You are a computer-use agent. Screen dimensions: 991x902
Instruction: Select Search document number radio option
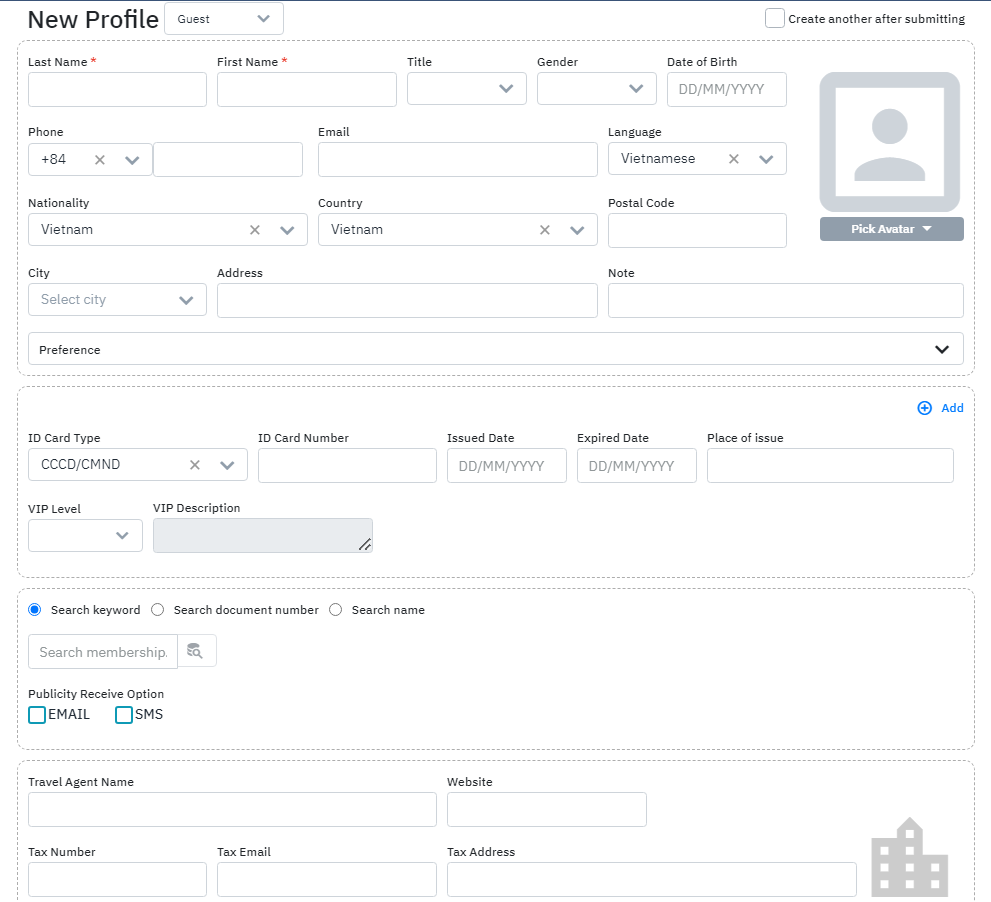coord(158,610)
